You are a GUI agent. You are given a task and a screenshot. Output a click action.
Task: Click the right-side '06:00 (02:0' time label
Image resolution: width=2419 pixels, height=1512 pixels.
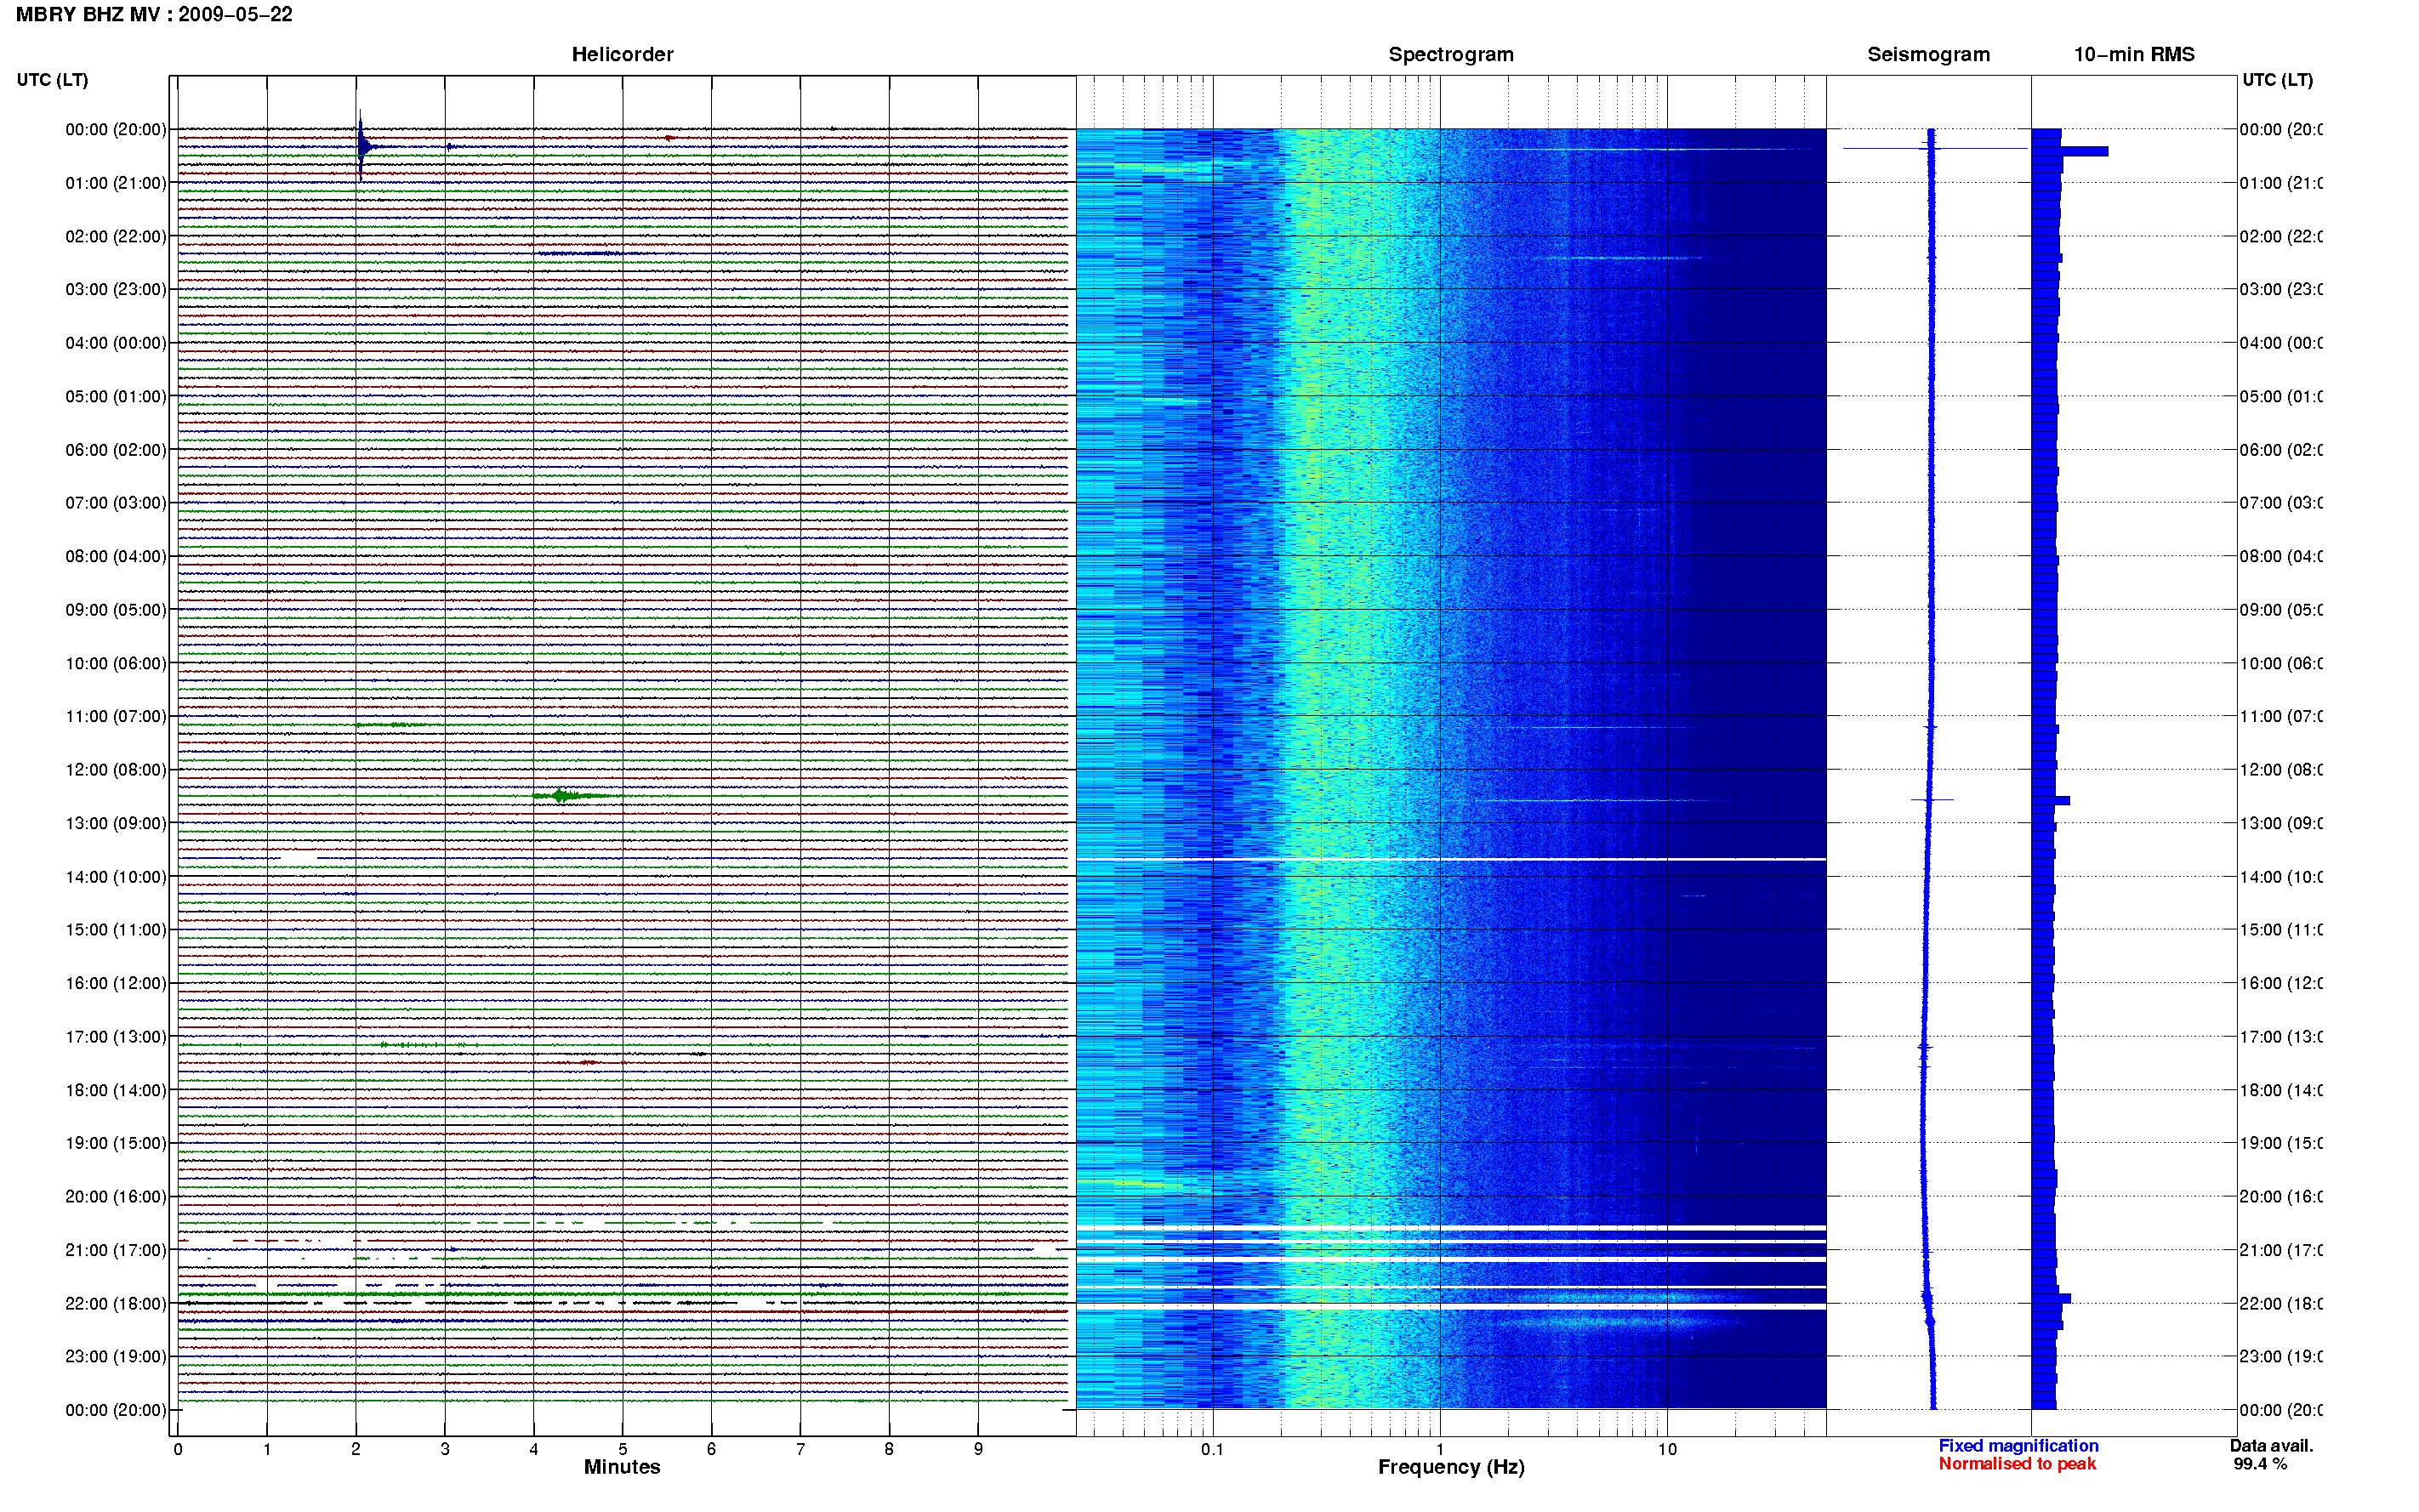pyautogui.click(x=2281, y=450)
